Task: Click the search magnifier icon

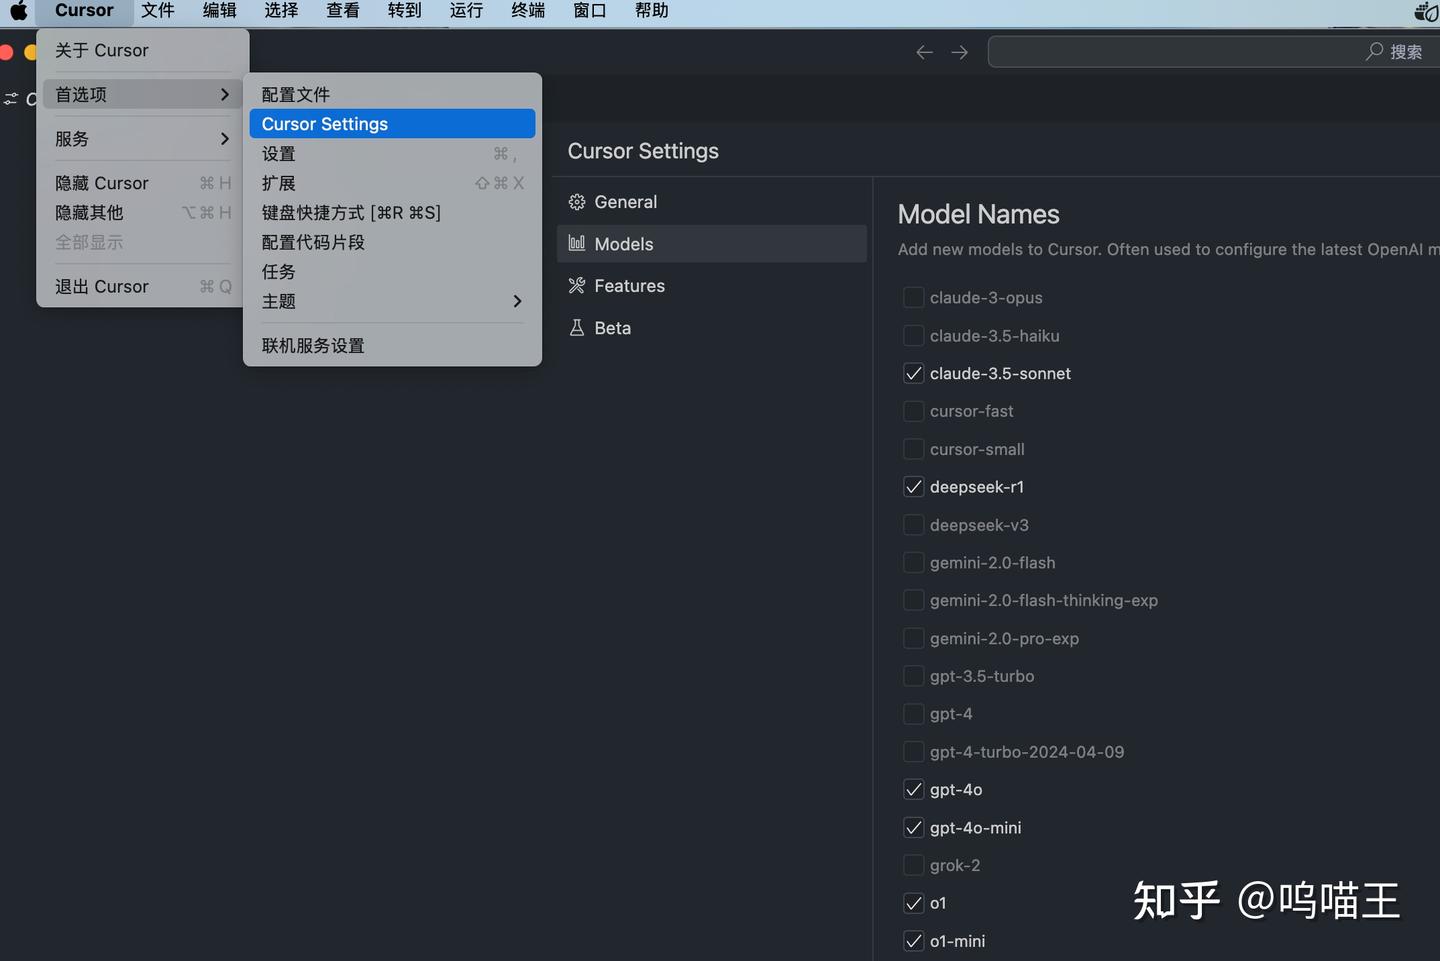Action: (x=1375, y=51)
